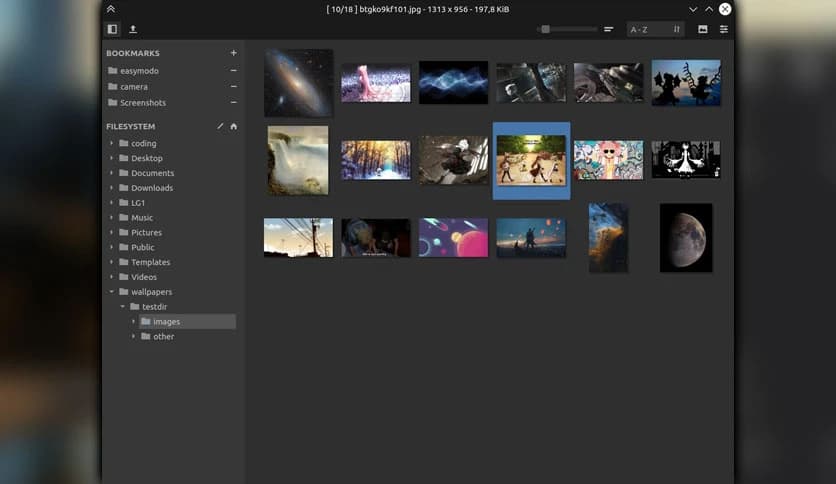Open the blue wave thumbnail

coord(453,82)
